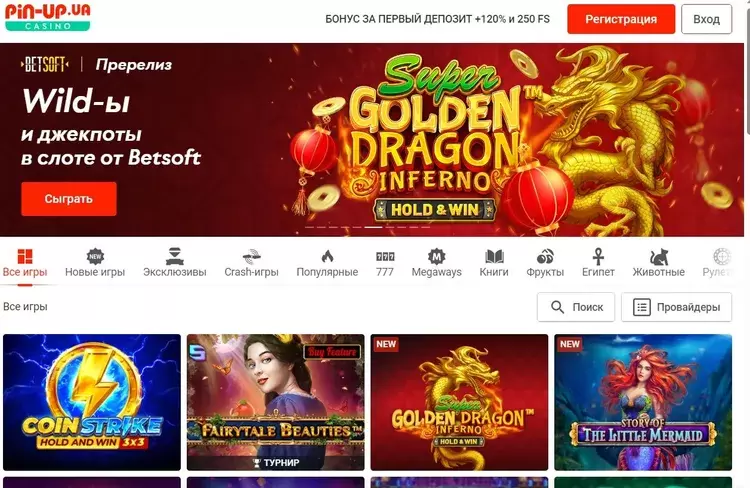This screenshot has width=750, height=488.
Task: Click the ТУРНИР label on Fairytale Beauties
Action: (276, 463)
